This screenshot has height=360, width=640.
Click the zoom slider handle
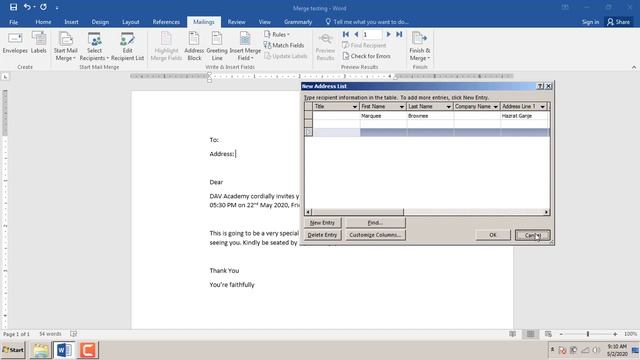(x=588, y=334)
